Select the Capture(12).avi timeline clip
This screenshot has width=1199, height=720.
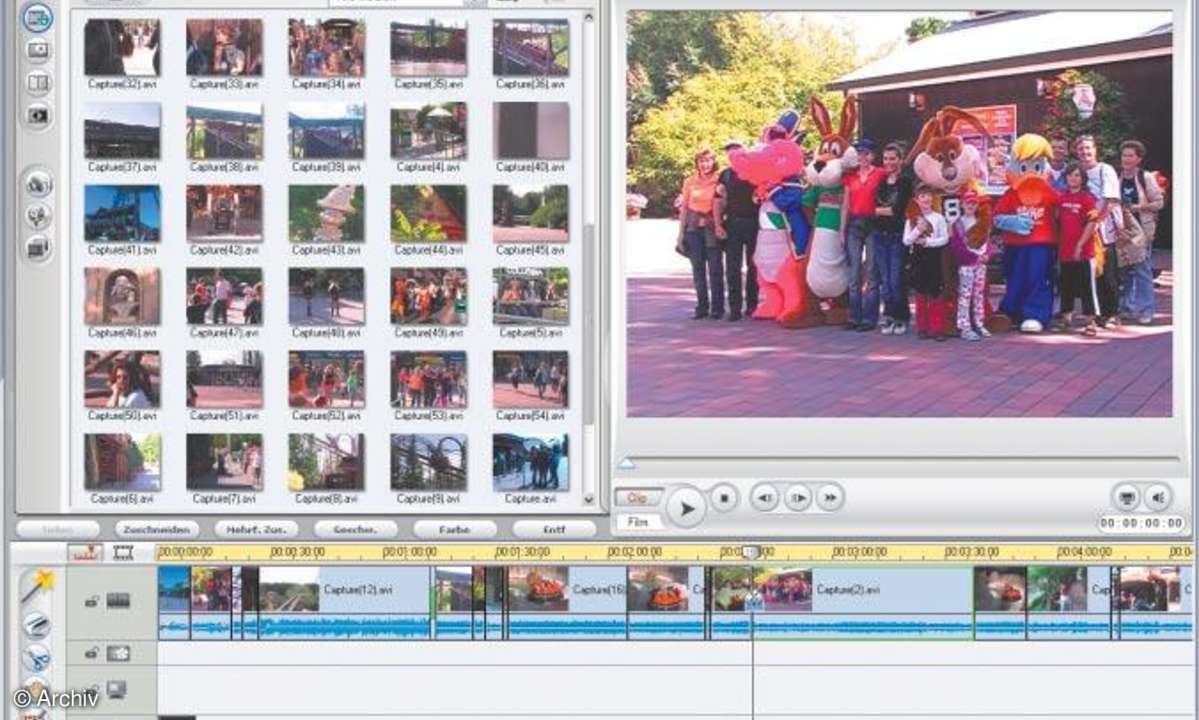click(344, 589)
